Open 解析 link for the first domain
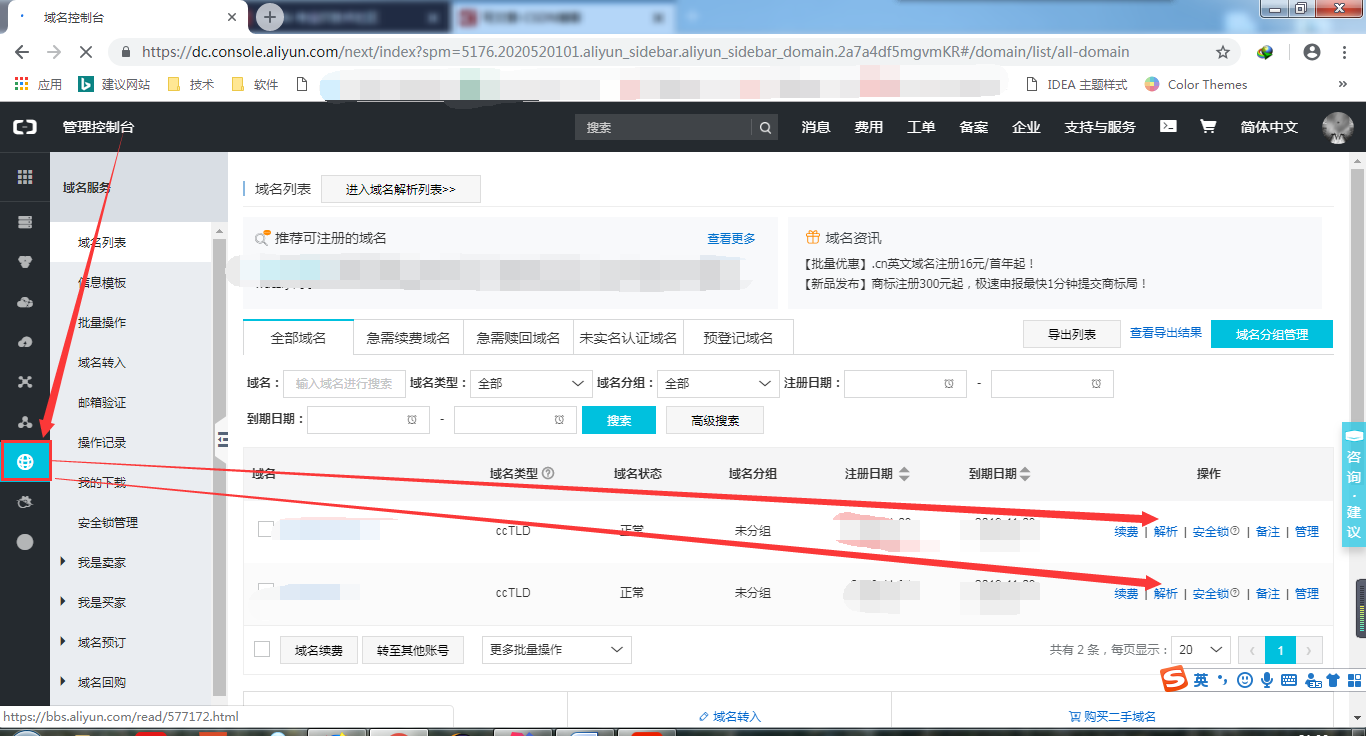The width and height of the screenshot is (1366, 736). click(1164, 531)
